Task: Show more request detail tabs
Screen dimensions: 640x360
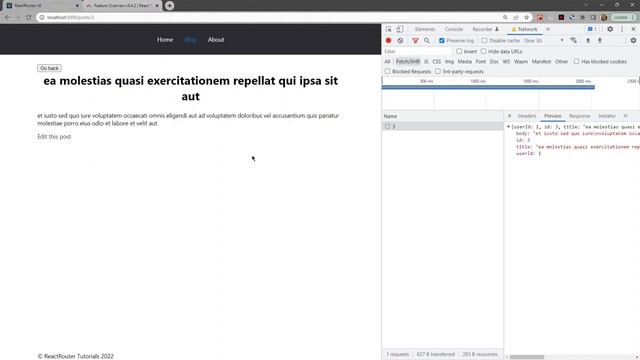Action: (626, 116)
